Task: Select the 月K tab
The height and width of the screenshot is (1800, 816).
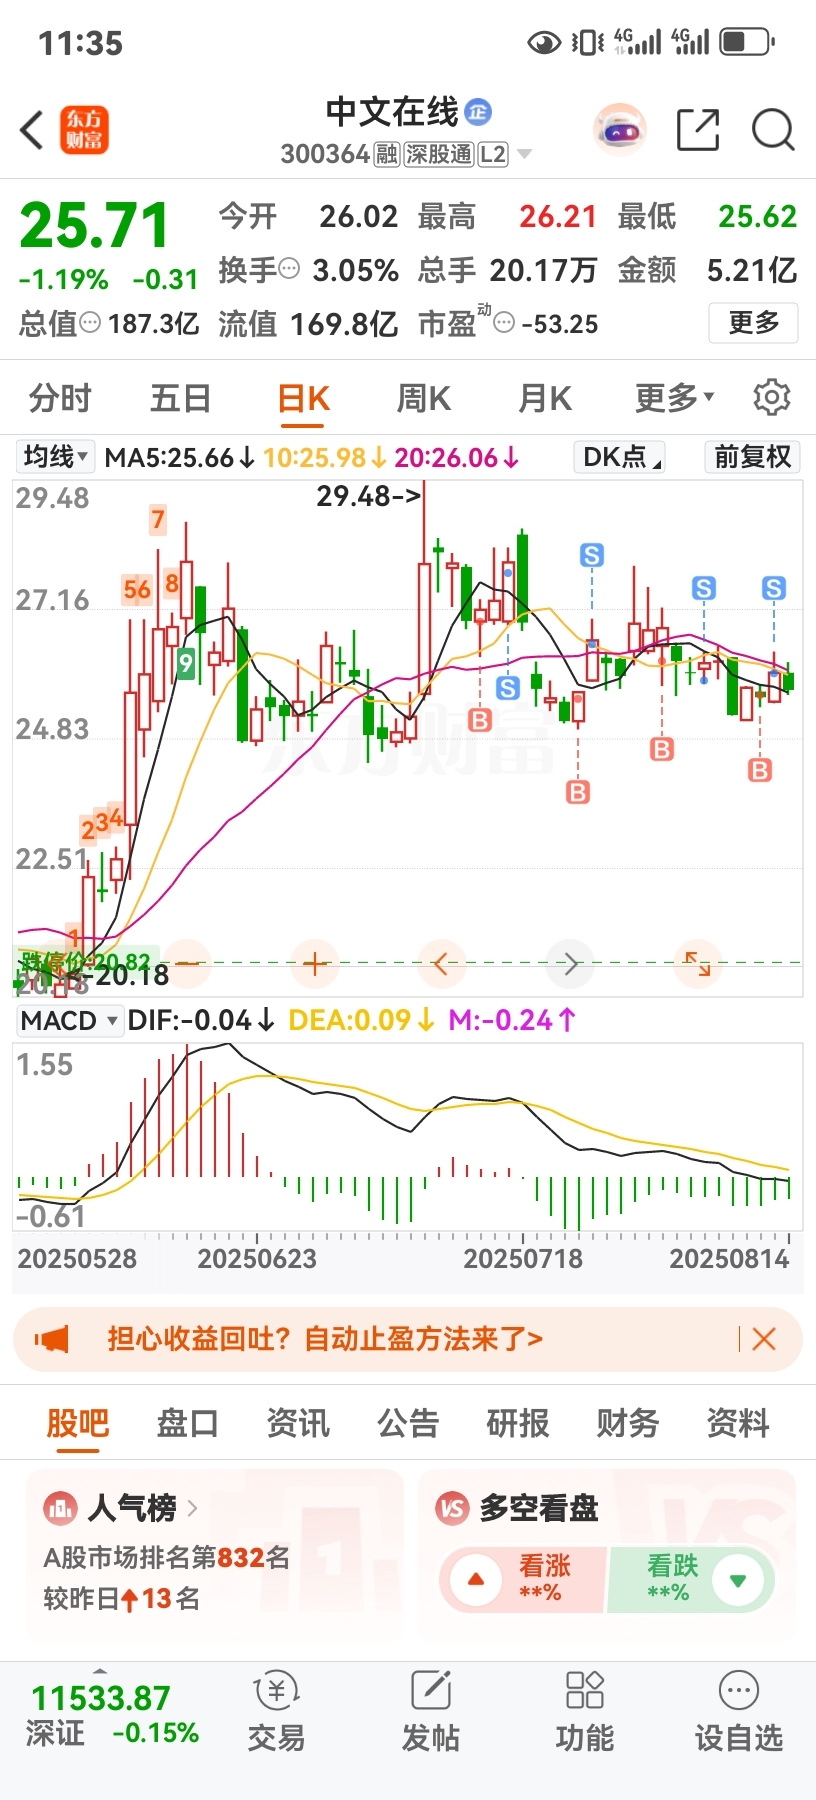Action: coord(545,398)
